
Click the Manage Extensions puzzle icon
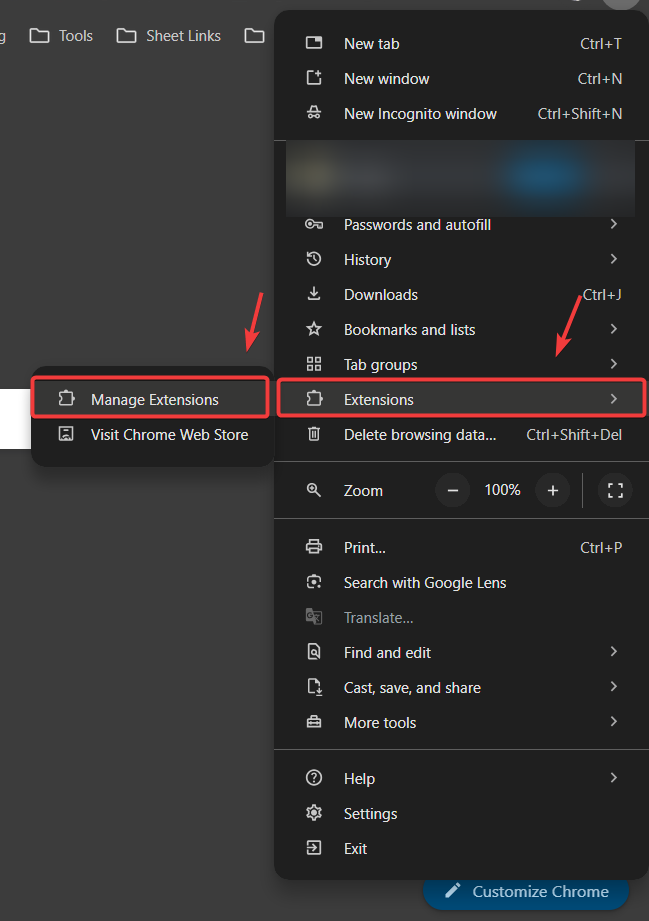pyautogui.click(x=66, y=399)
